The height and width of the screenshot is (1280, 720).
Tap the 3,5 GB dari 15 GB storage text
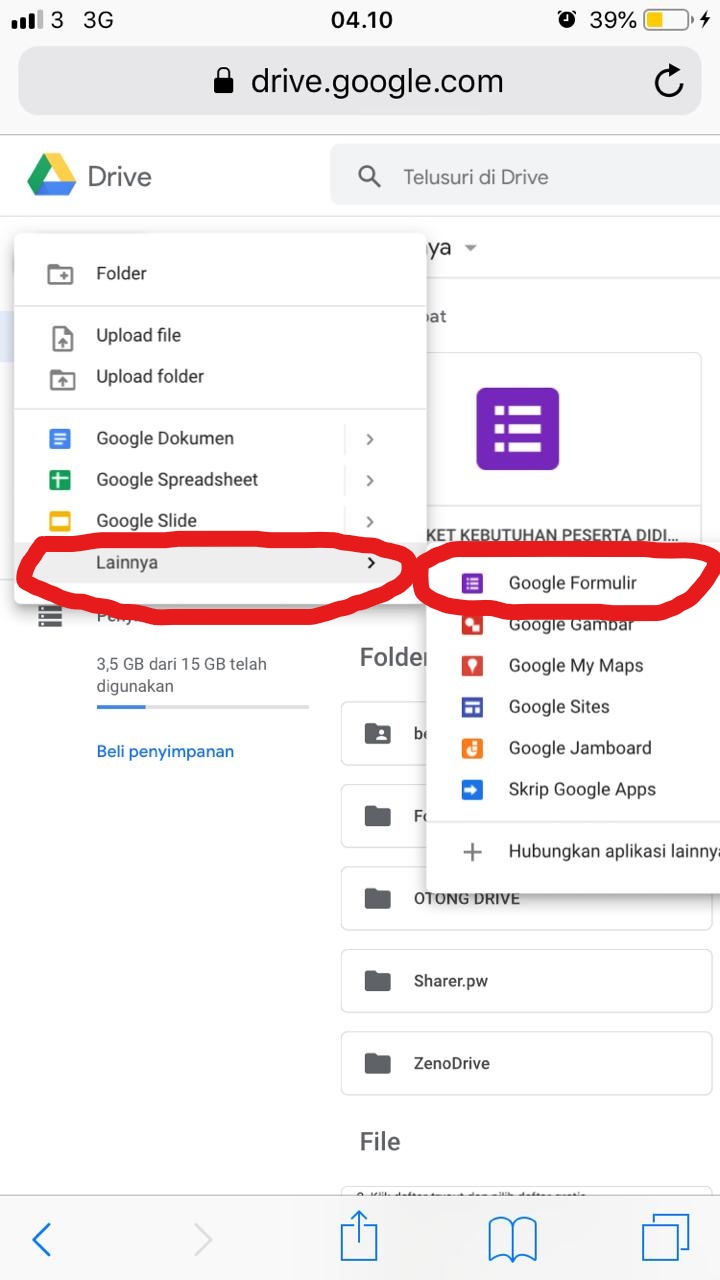tap(181, 675)
